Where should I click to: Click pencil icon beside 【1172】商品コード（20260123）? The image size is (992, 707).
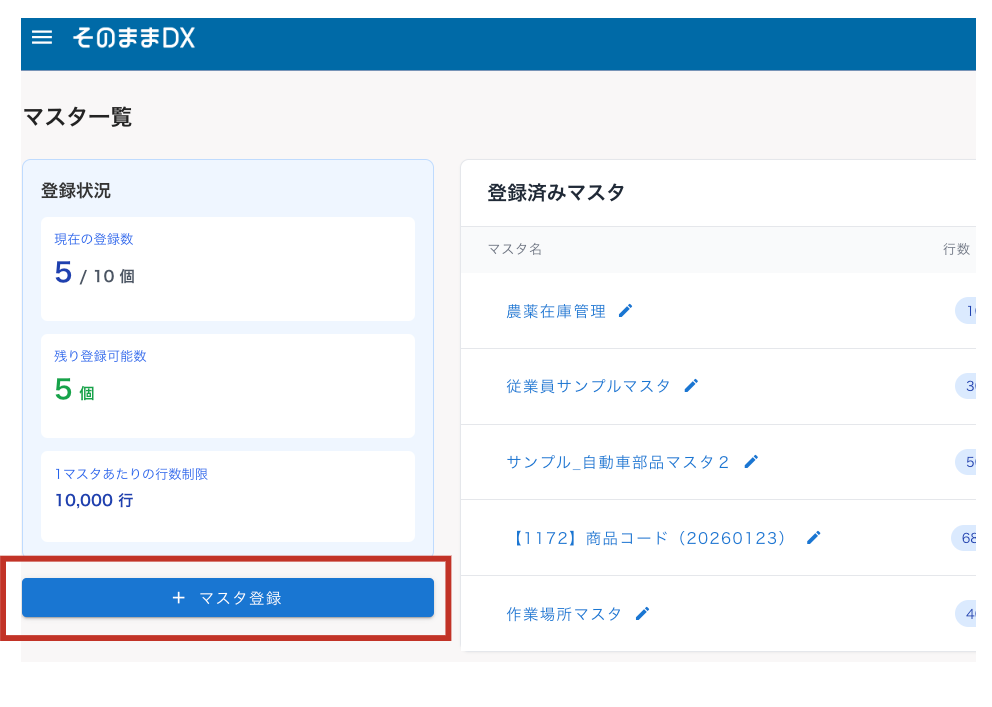point(813,537)
